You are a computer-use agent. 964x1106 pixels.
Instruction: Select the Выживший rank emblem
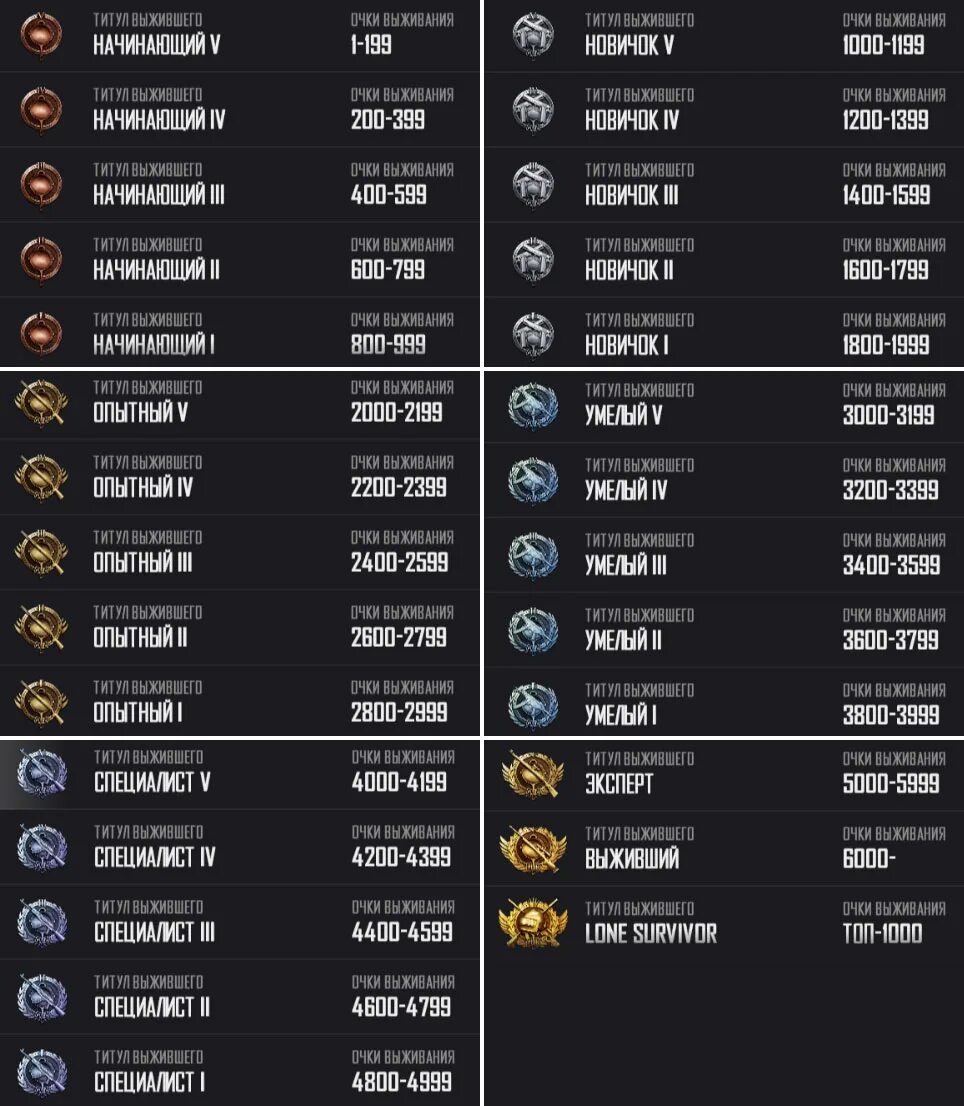coord(533,849)
